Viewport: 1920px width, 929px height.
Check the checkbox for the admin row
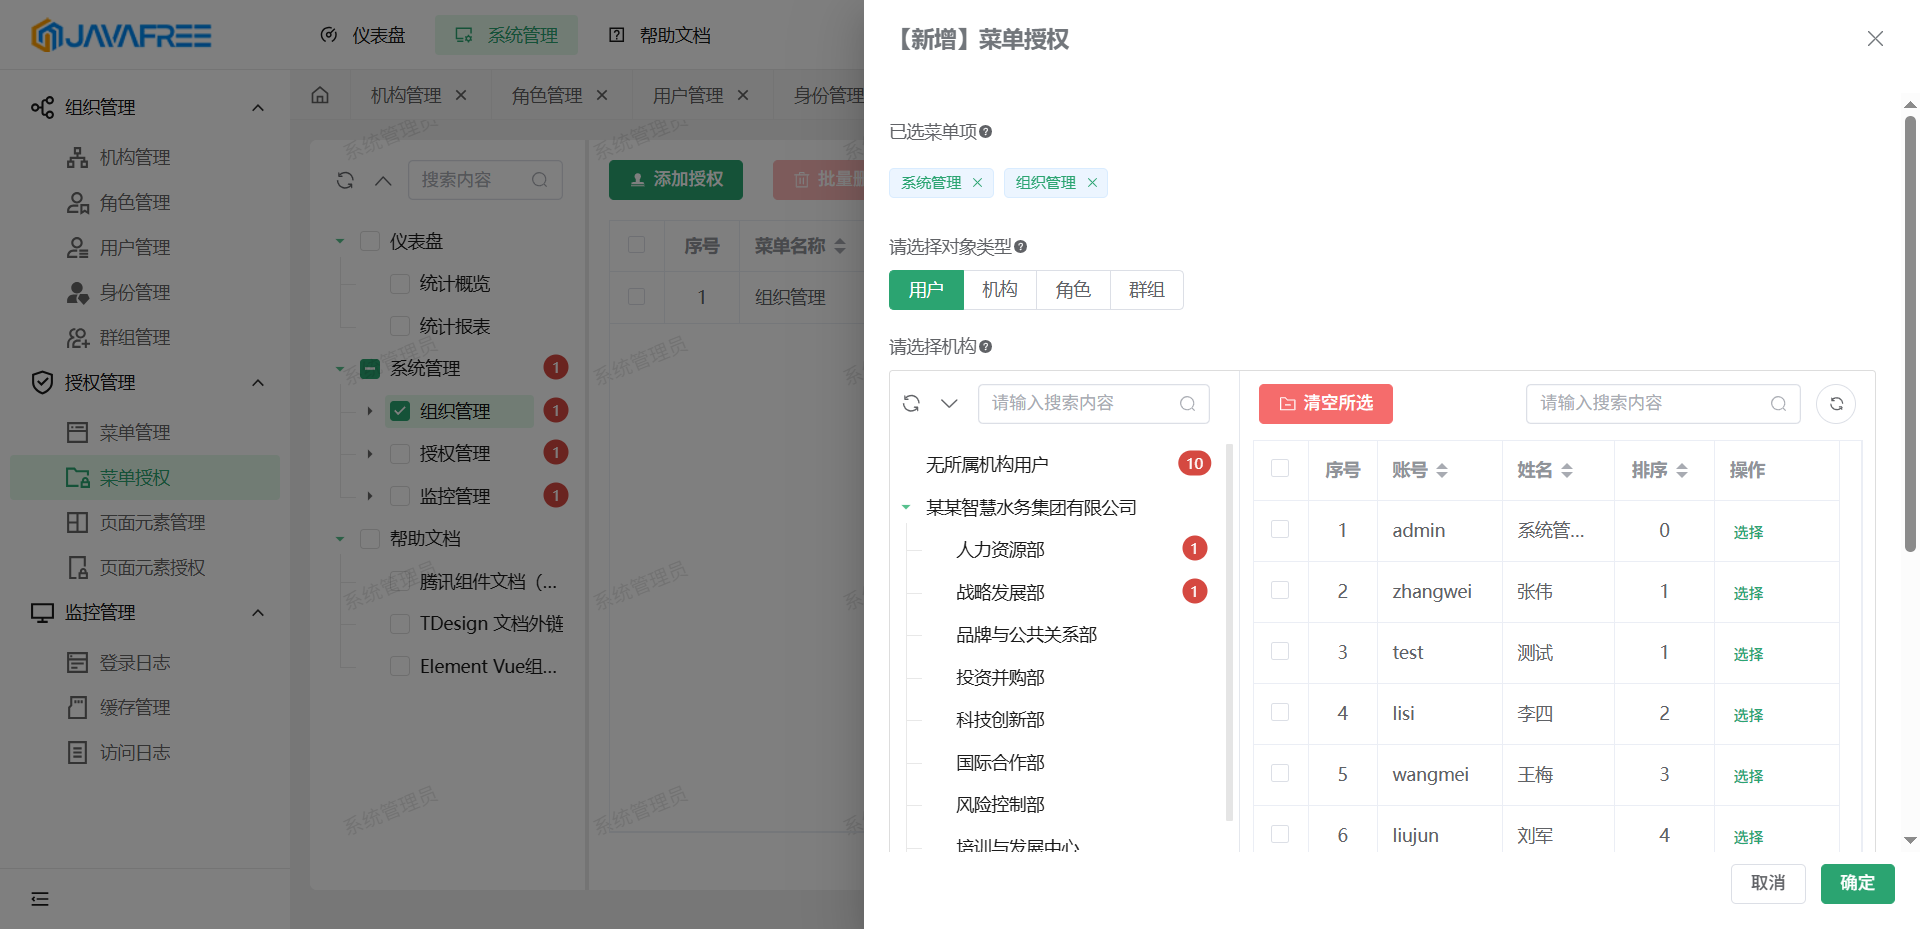click(1280, 530)
